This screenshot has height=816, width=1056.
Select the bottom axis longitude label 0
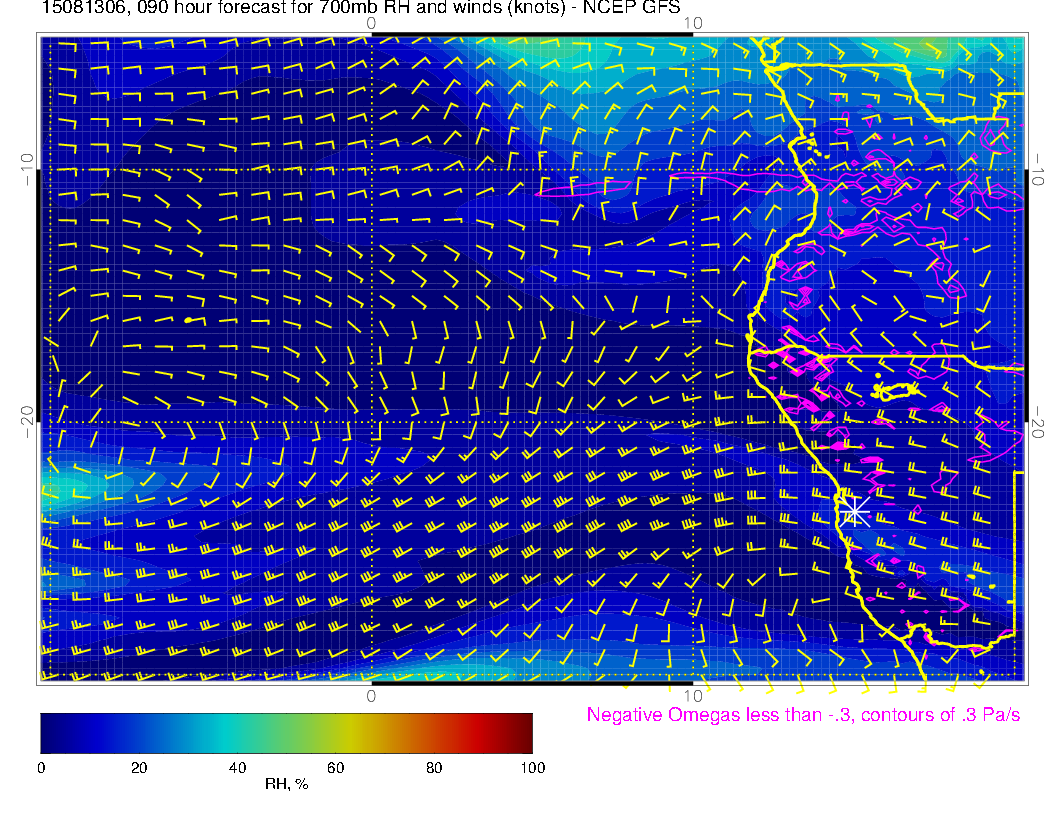coord(370,695)
